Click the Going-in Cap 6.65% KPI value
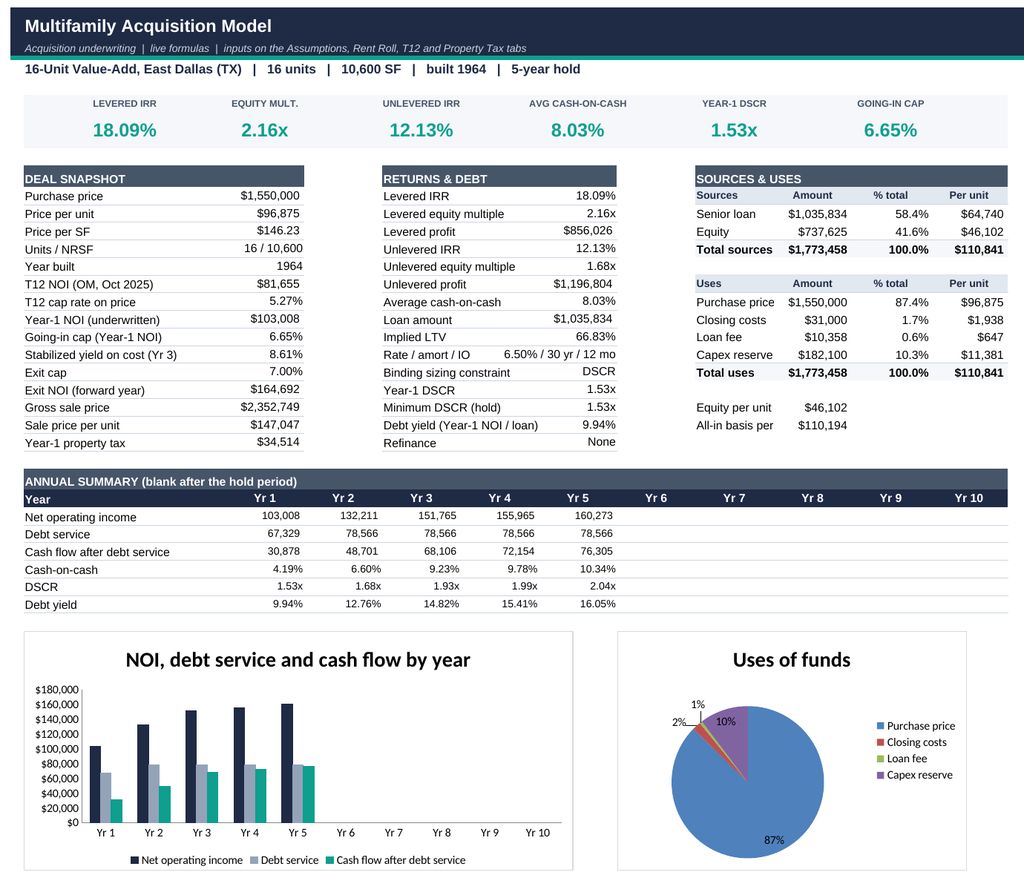The height and width of the screenshot is (875, 1024). [x=890, y=130]
